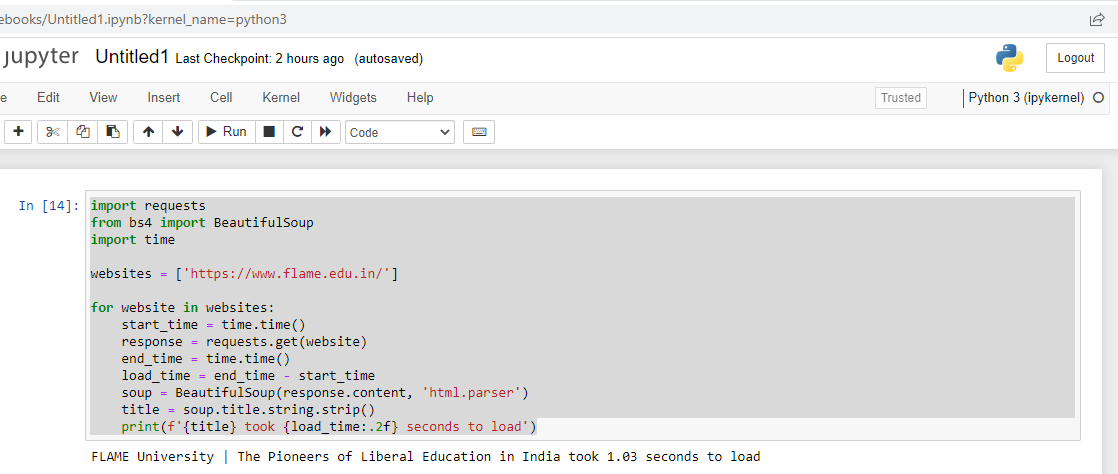Open the Kernel menu
The height and width of the screenshot is (474, 1118).
[x=281, y=97]
